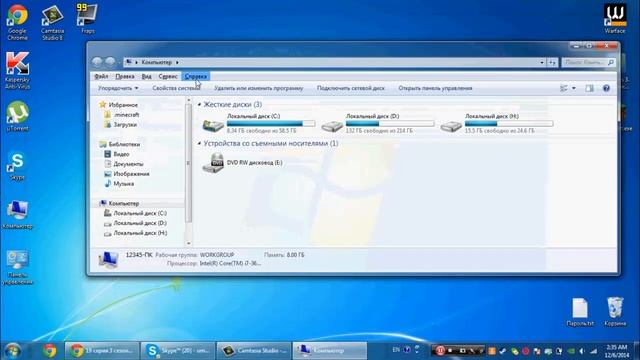Click volume speaker icon in tray
640x360 pixels.
pyautogui.click(x=582, y=351)
